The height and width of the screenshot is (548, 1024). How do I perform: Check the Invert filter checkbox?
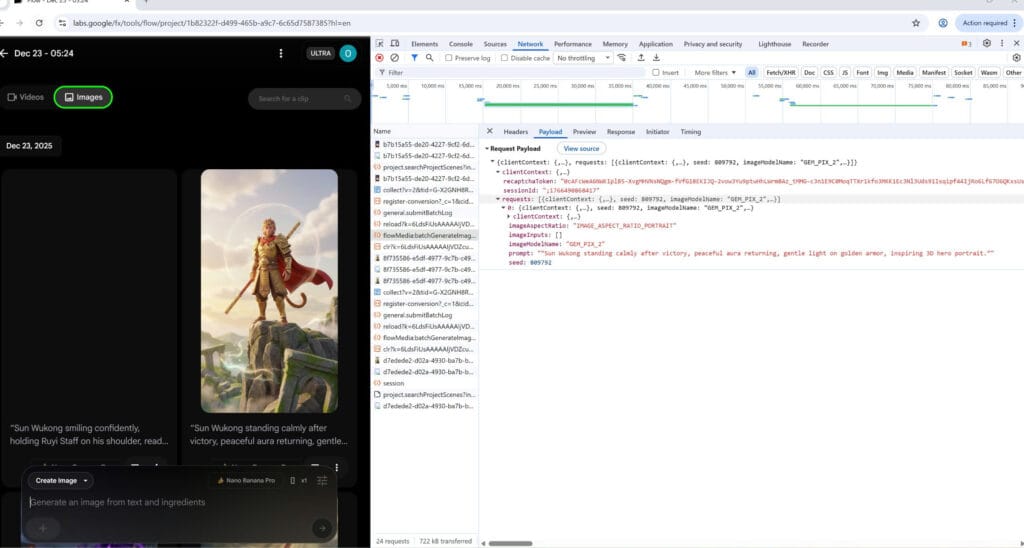(x=656, y=73)
